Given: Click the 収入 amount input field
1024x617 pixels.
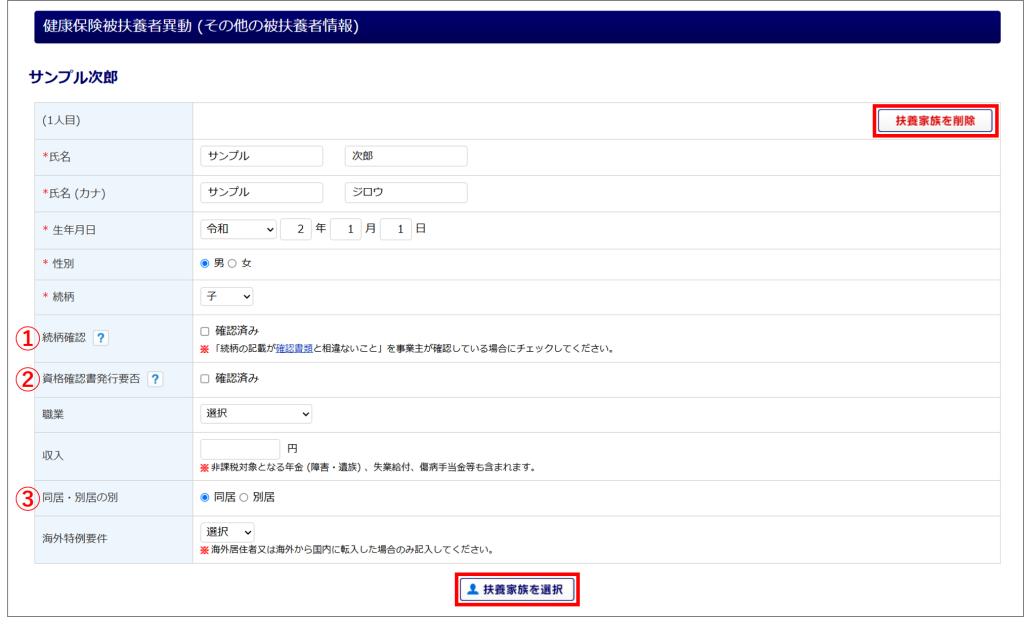Looking at the screenshot, I should coord(240,449).
